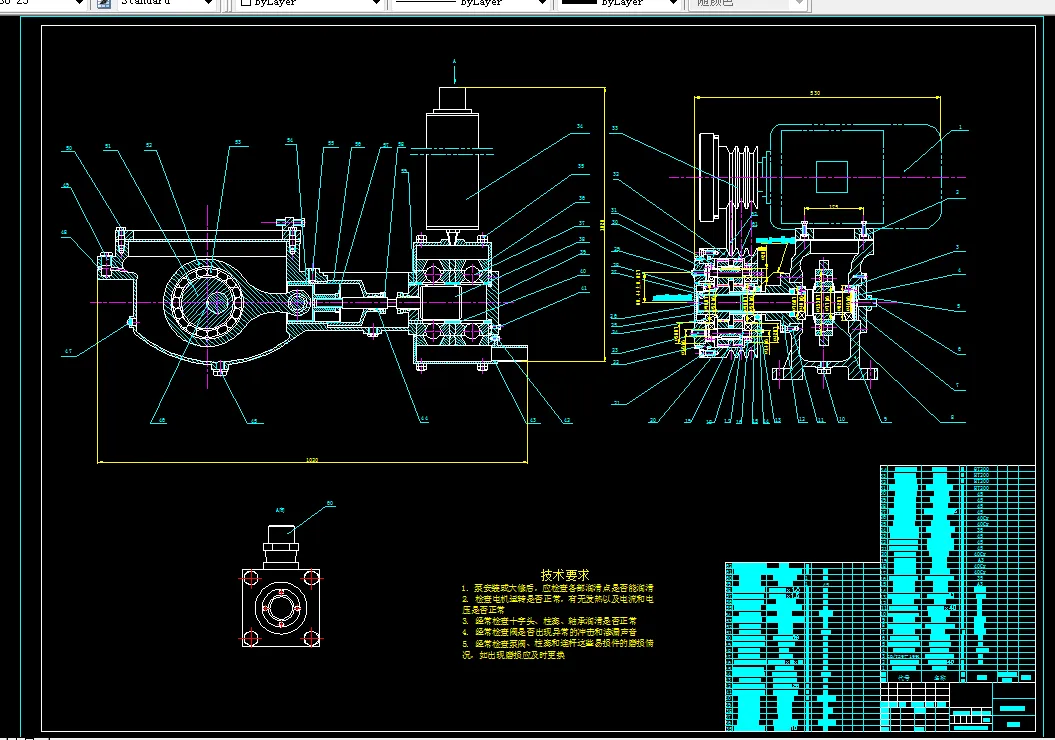Select requirement line 5 about 泵阀、柱塞和连杆
The width and height of the screenshot is (1055, 740).
pos(558,649)
